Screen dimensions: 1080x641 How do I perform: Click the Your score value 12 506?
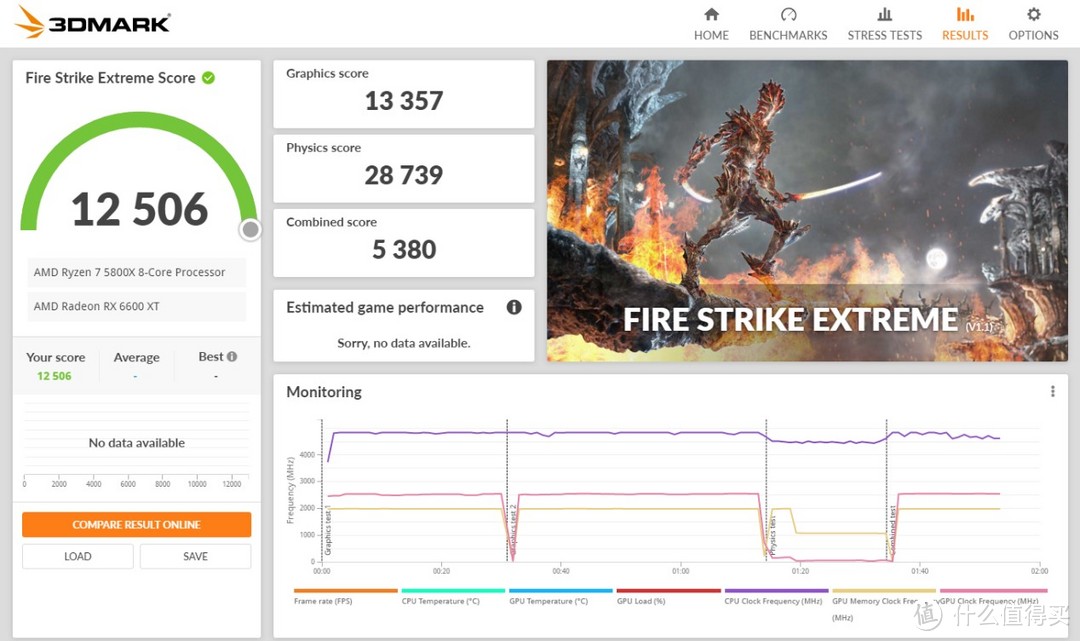(x=54, y=376)
